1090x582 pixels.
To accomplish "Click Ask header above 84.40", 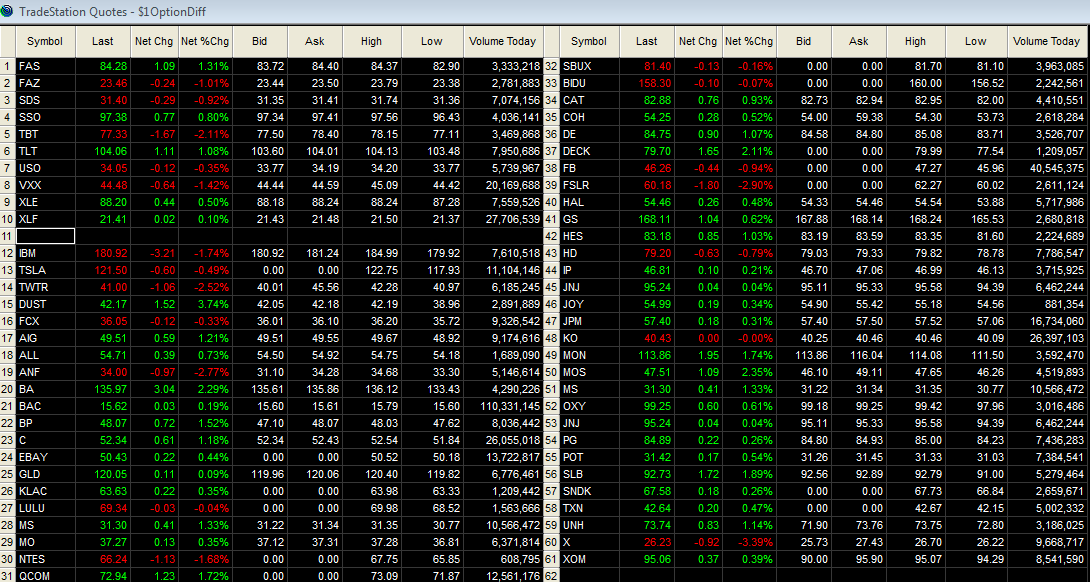I will pos(315,42).
